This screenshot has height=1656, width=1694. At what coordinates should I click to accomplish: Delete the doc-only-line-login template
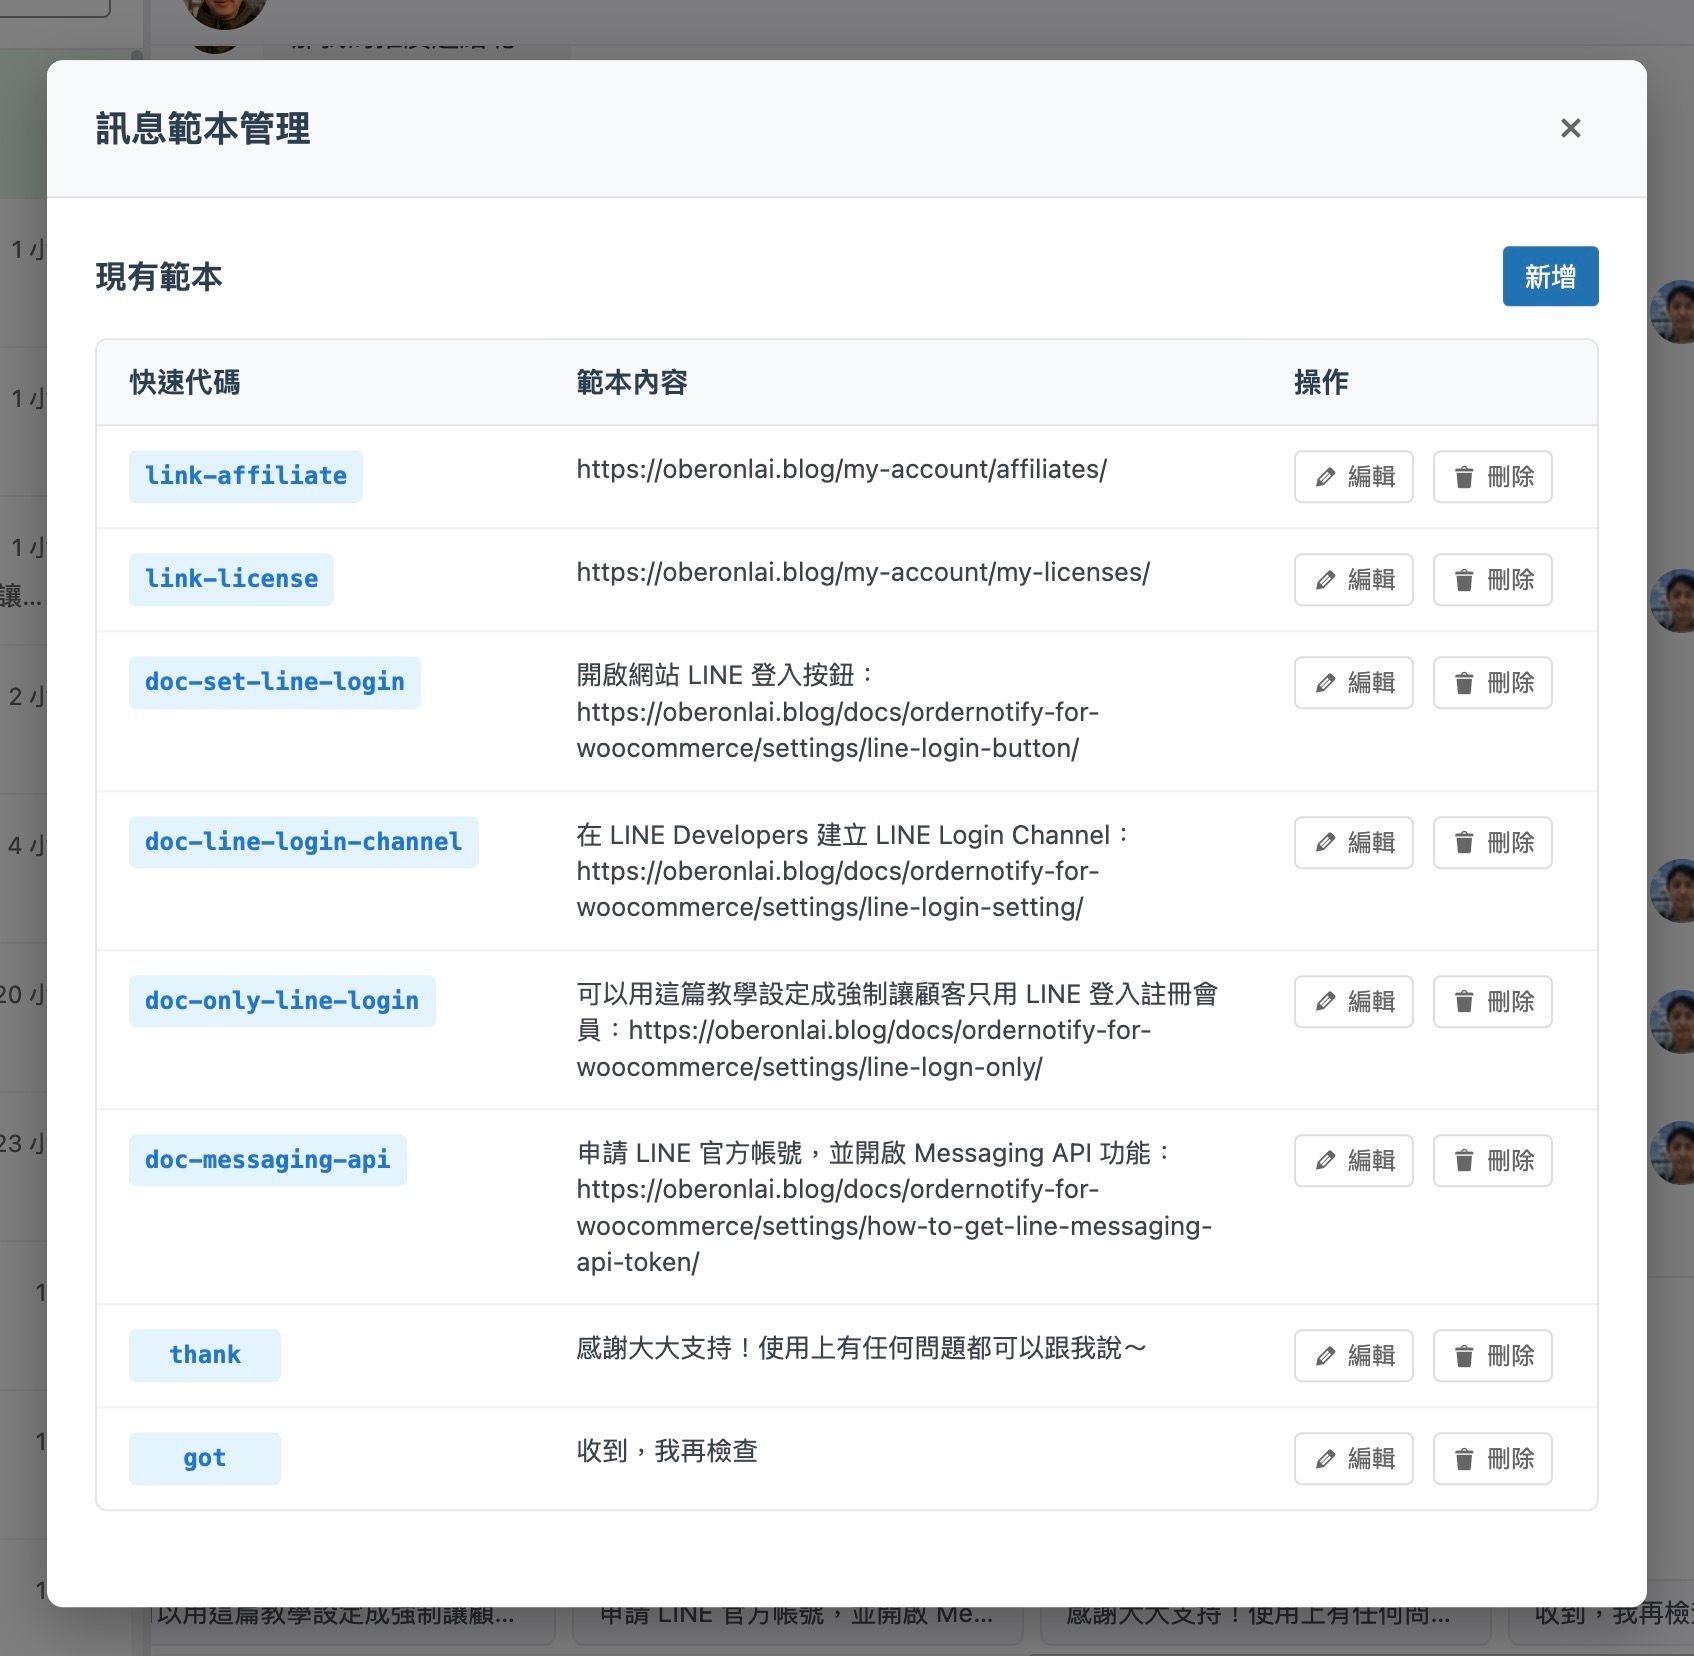pyautogui.click(x=1492, y=1001)
